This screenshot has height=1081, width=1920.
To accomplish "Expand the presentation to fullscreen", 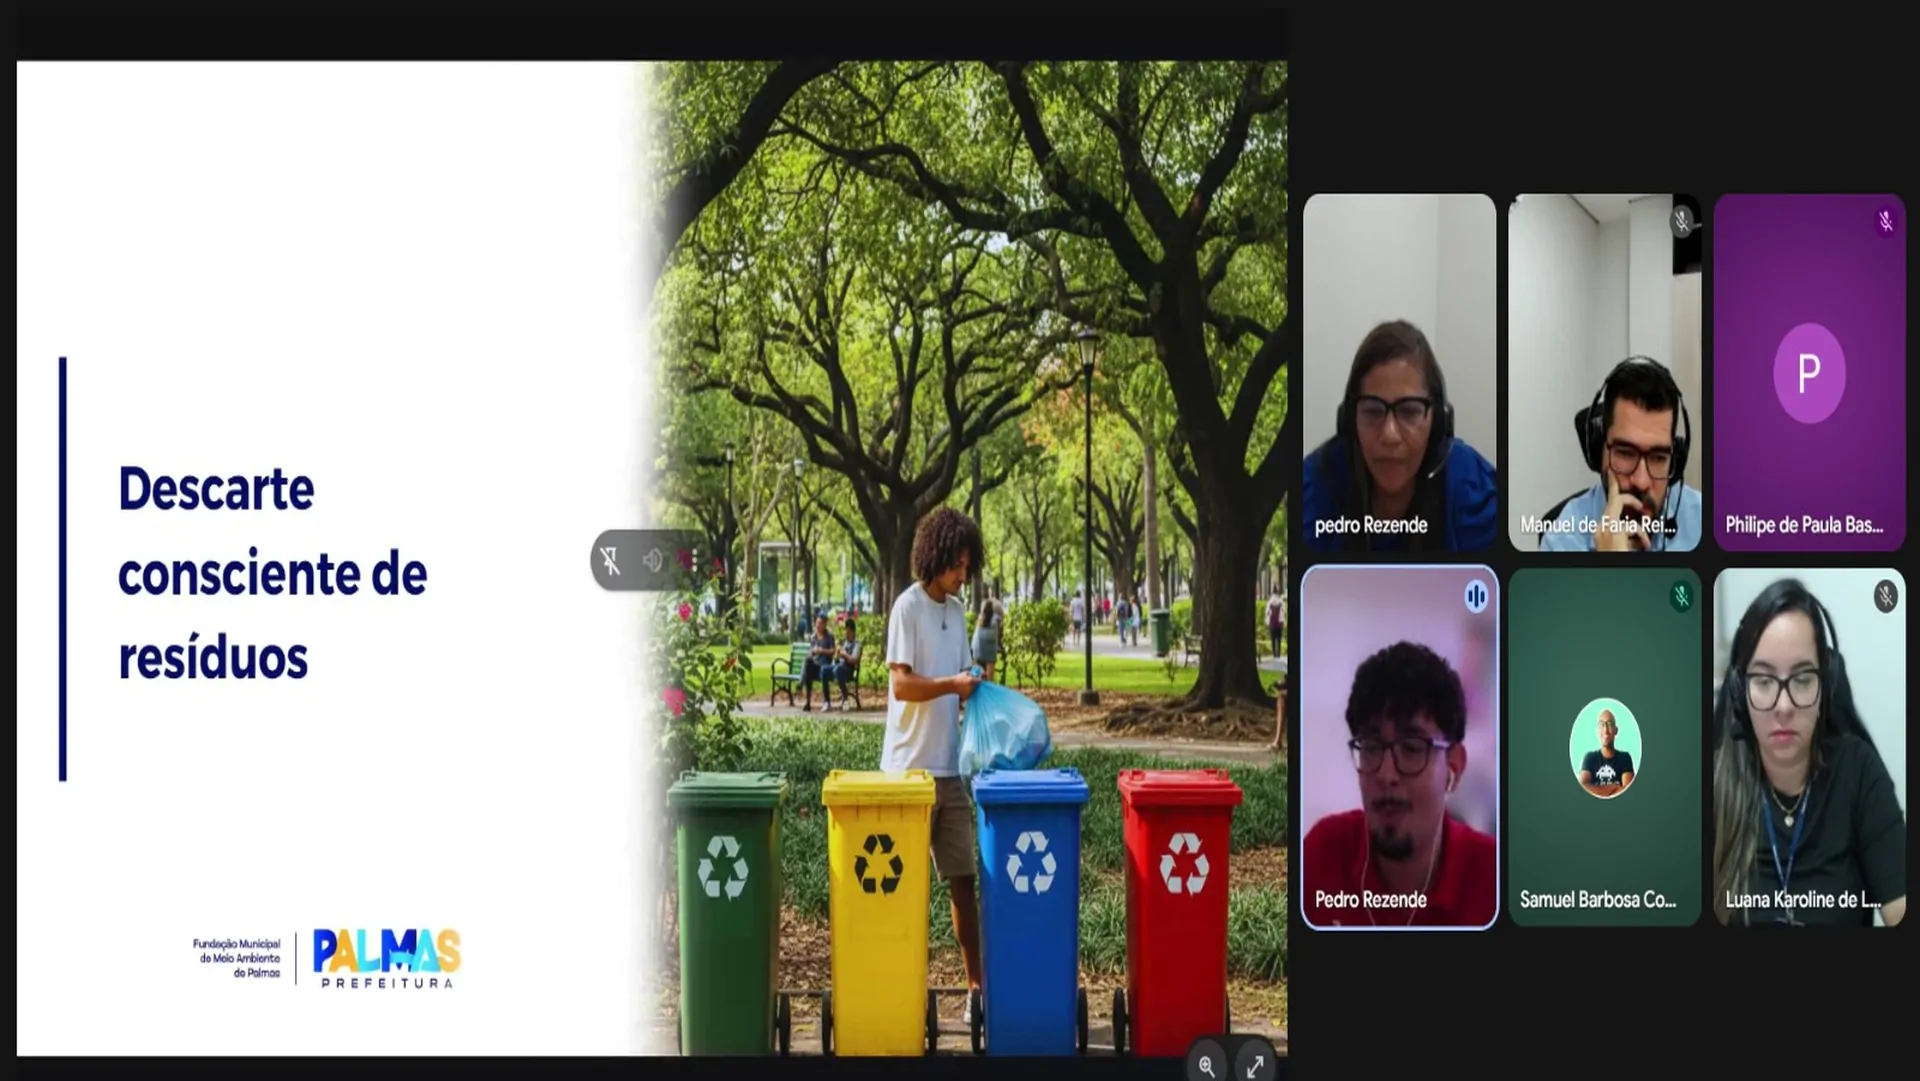I will tap(1255, 1066).
